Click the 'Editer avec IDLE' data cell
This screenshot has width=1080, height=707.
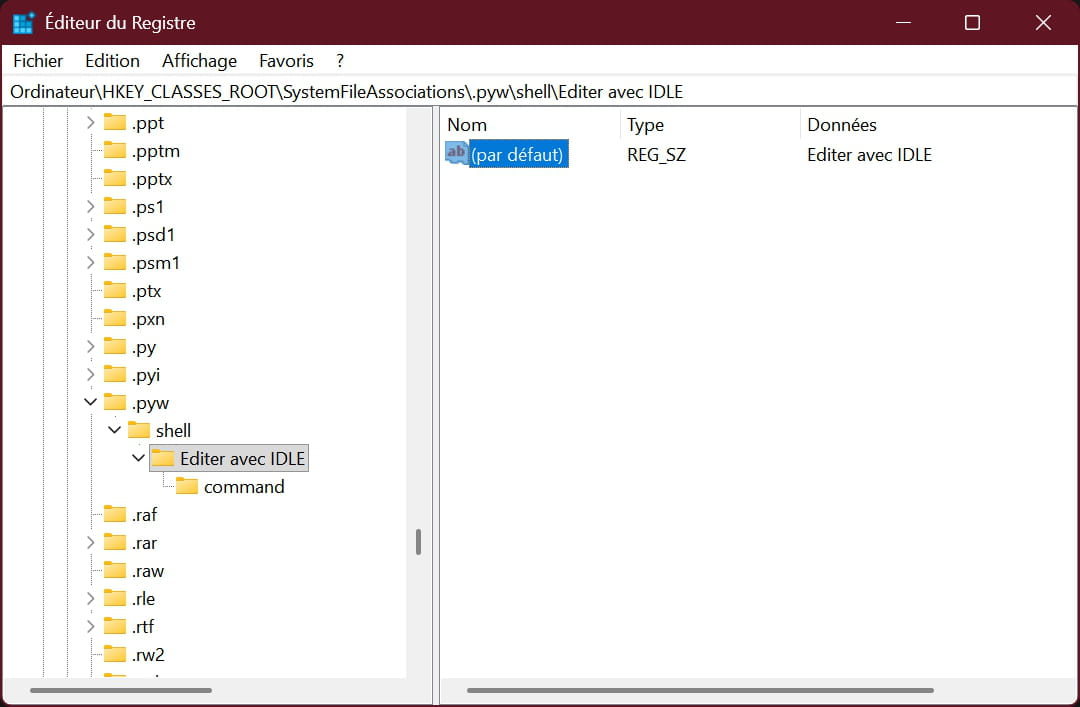pos(869,154)
